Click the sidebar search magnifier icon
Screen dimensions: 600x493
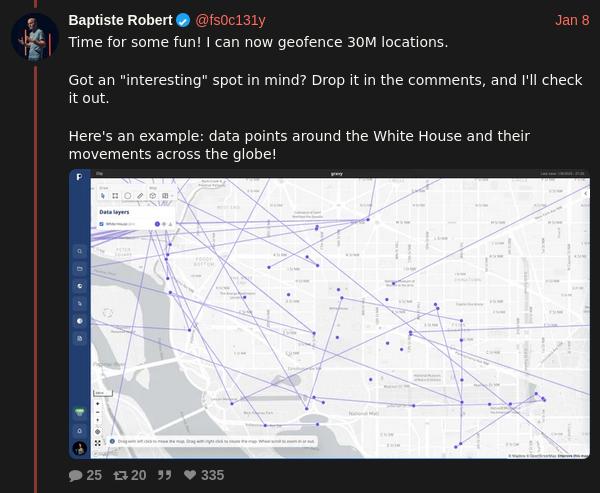80,251
